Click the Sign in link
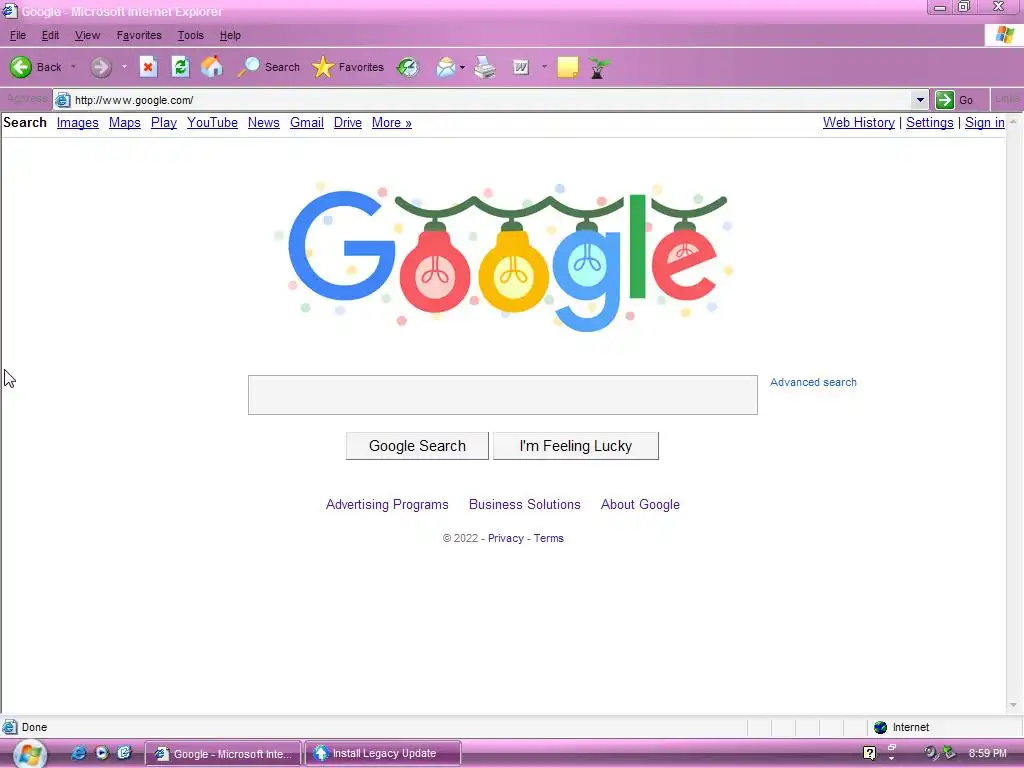Image resolution: width=1024 pixels, height=768 pixels. [985, 123]
